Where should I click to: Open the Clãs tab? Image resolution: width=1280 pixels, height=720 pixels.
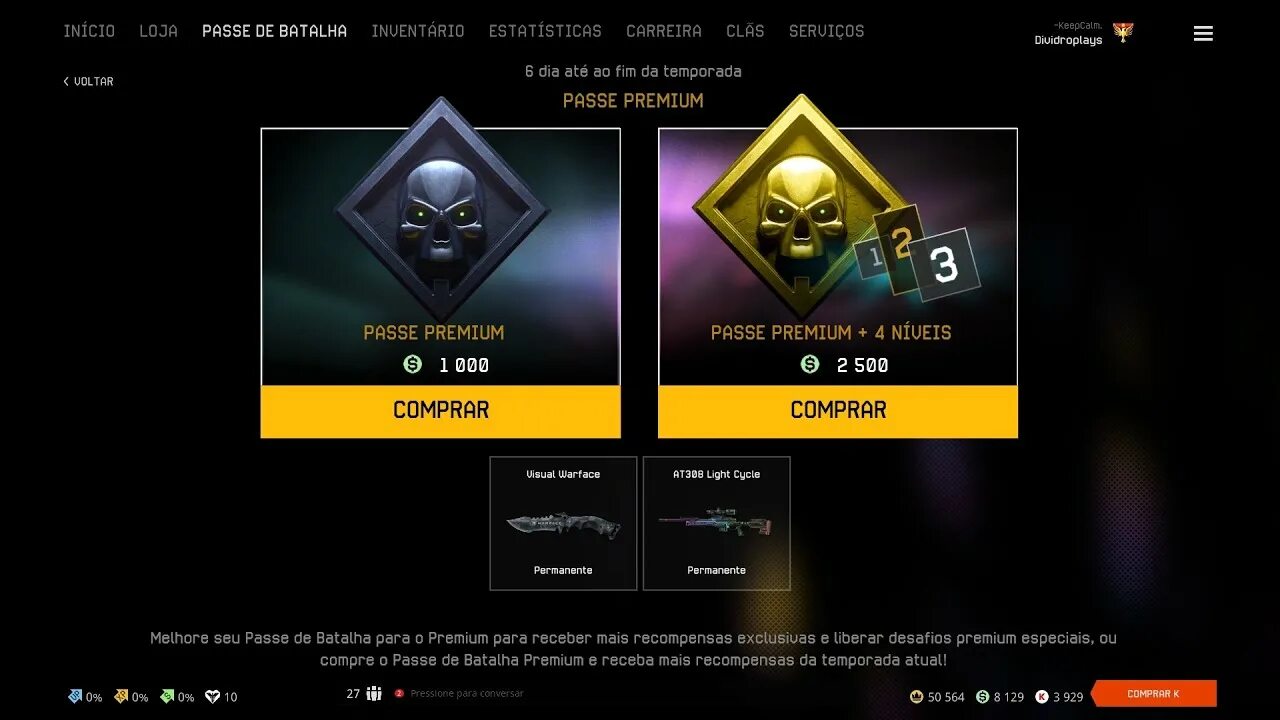745,31
